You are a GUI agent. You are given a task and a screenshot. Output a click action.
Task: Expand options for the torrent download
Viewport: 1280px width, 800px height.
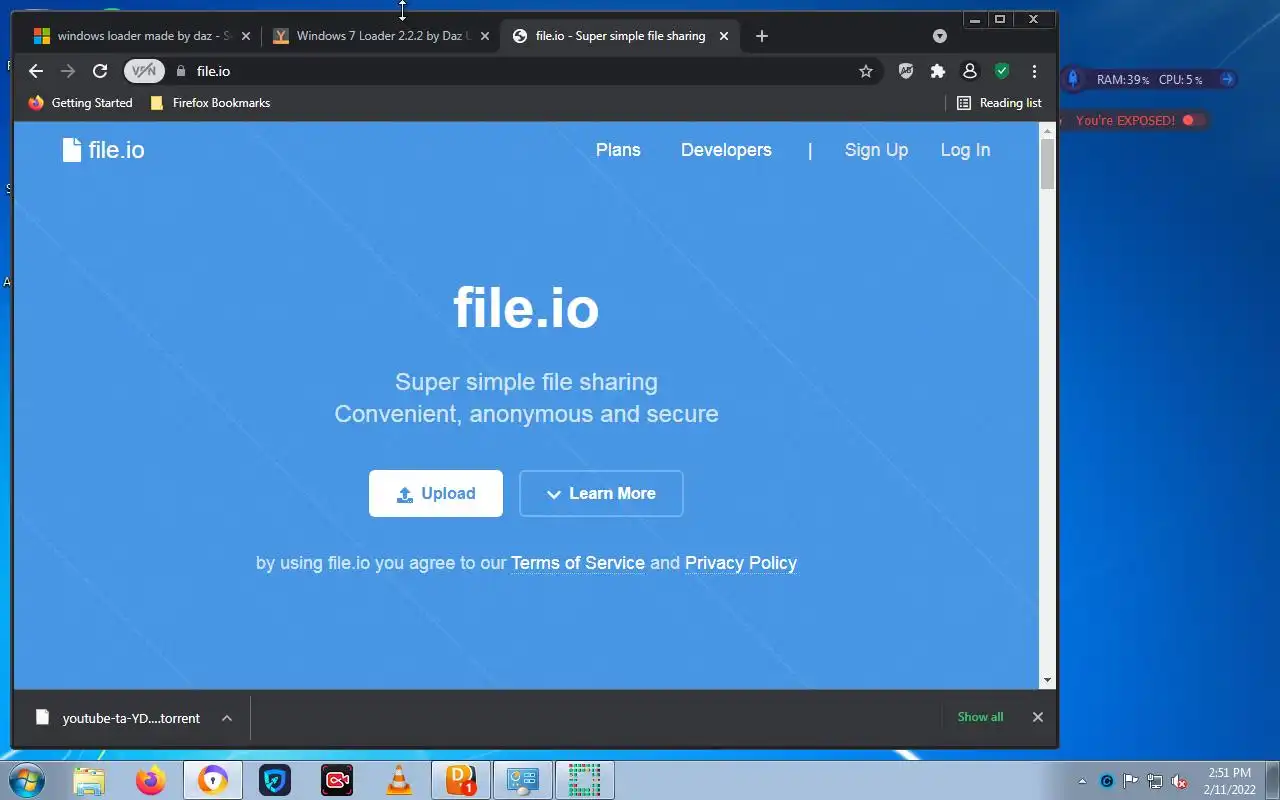point(227,718)
